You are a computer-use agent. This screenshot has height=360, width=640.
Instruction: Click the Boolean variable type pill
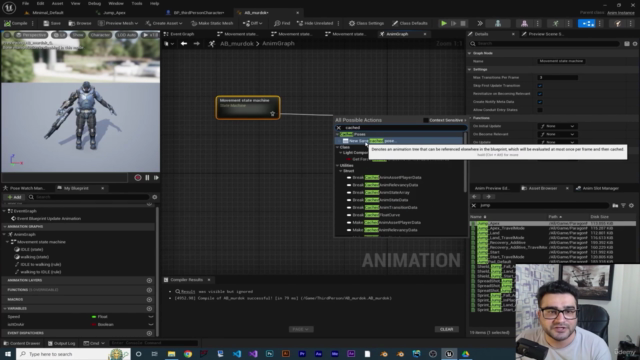point(103,324)
